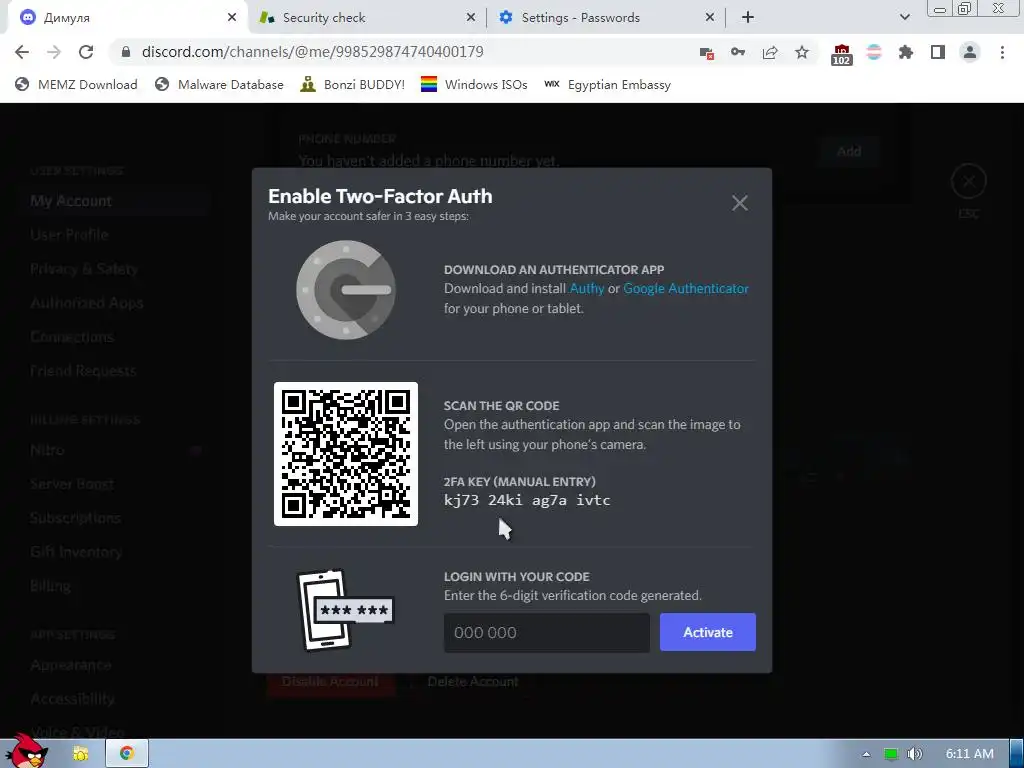Open the volume speaker tray icon

(x=915, y=754)
